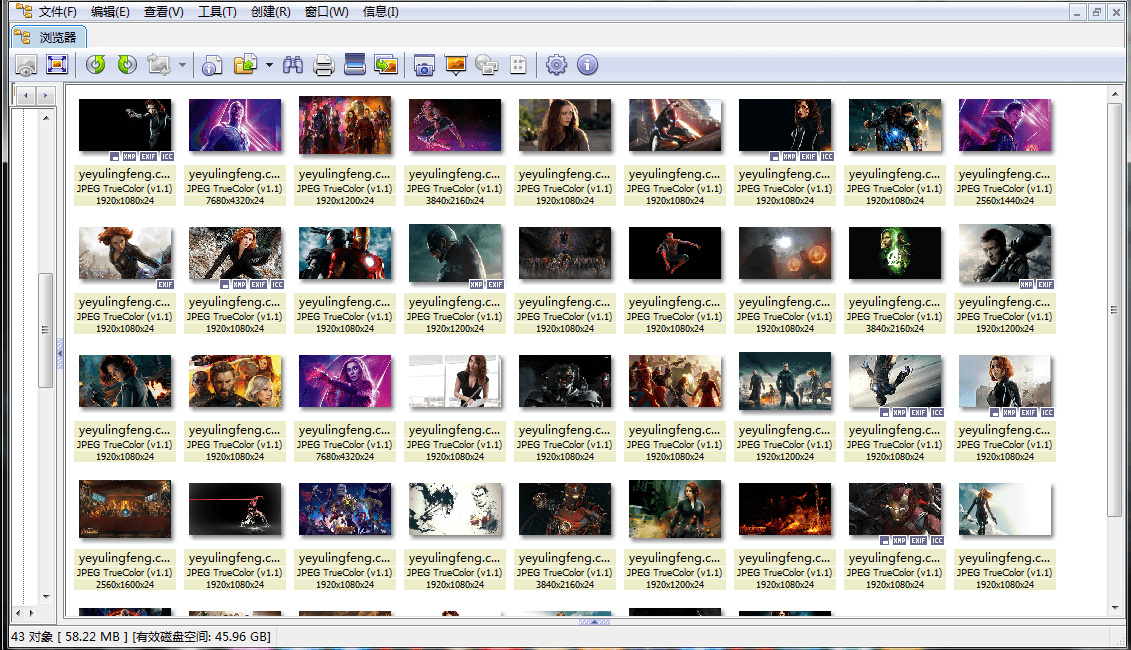This screenshot has width=1131, height=650.
Task: Click the 2560x1600x24 dimension label
Action: pyautogui.click(x=125, y=585)
